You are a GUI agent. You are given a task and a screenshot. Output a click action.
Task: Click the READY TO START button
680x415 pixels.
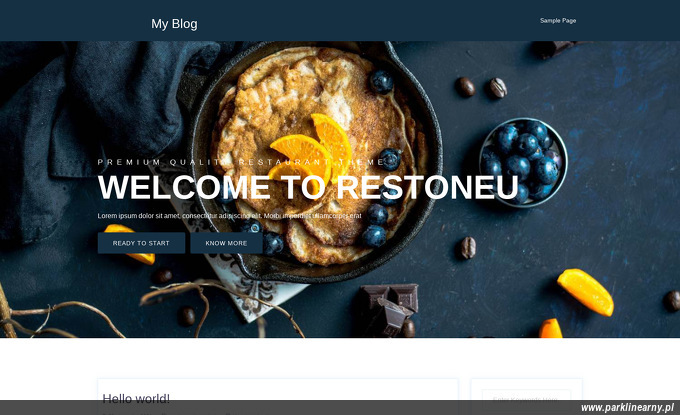(141, 243)
